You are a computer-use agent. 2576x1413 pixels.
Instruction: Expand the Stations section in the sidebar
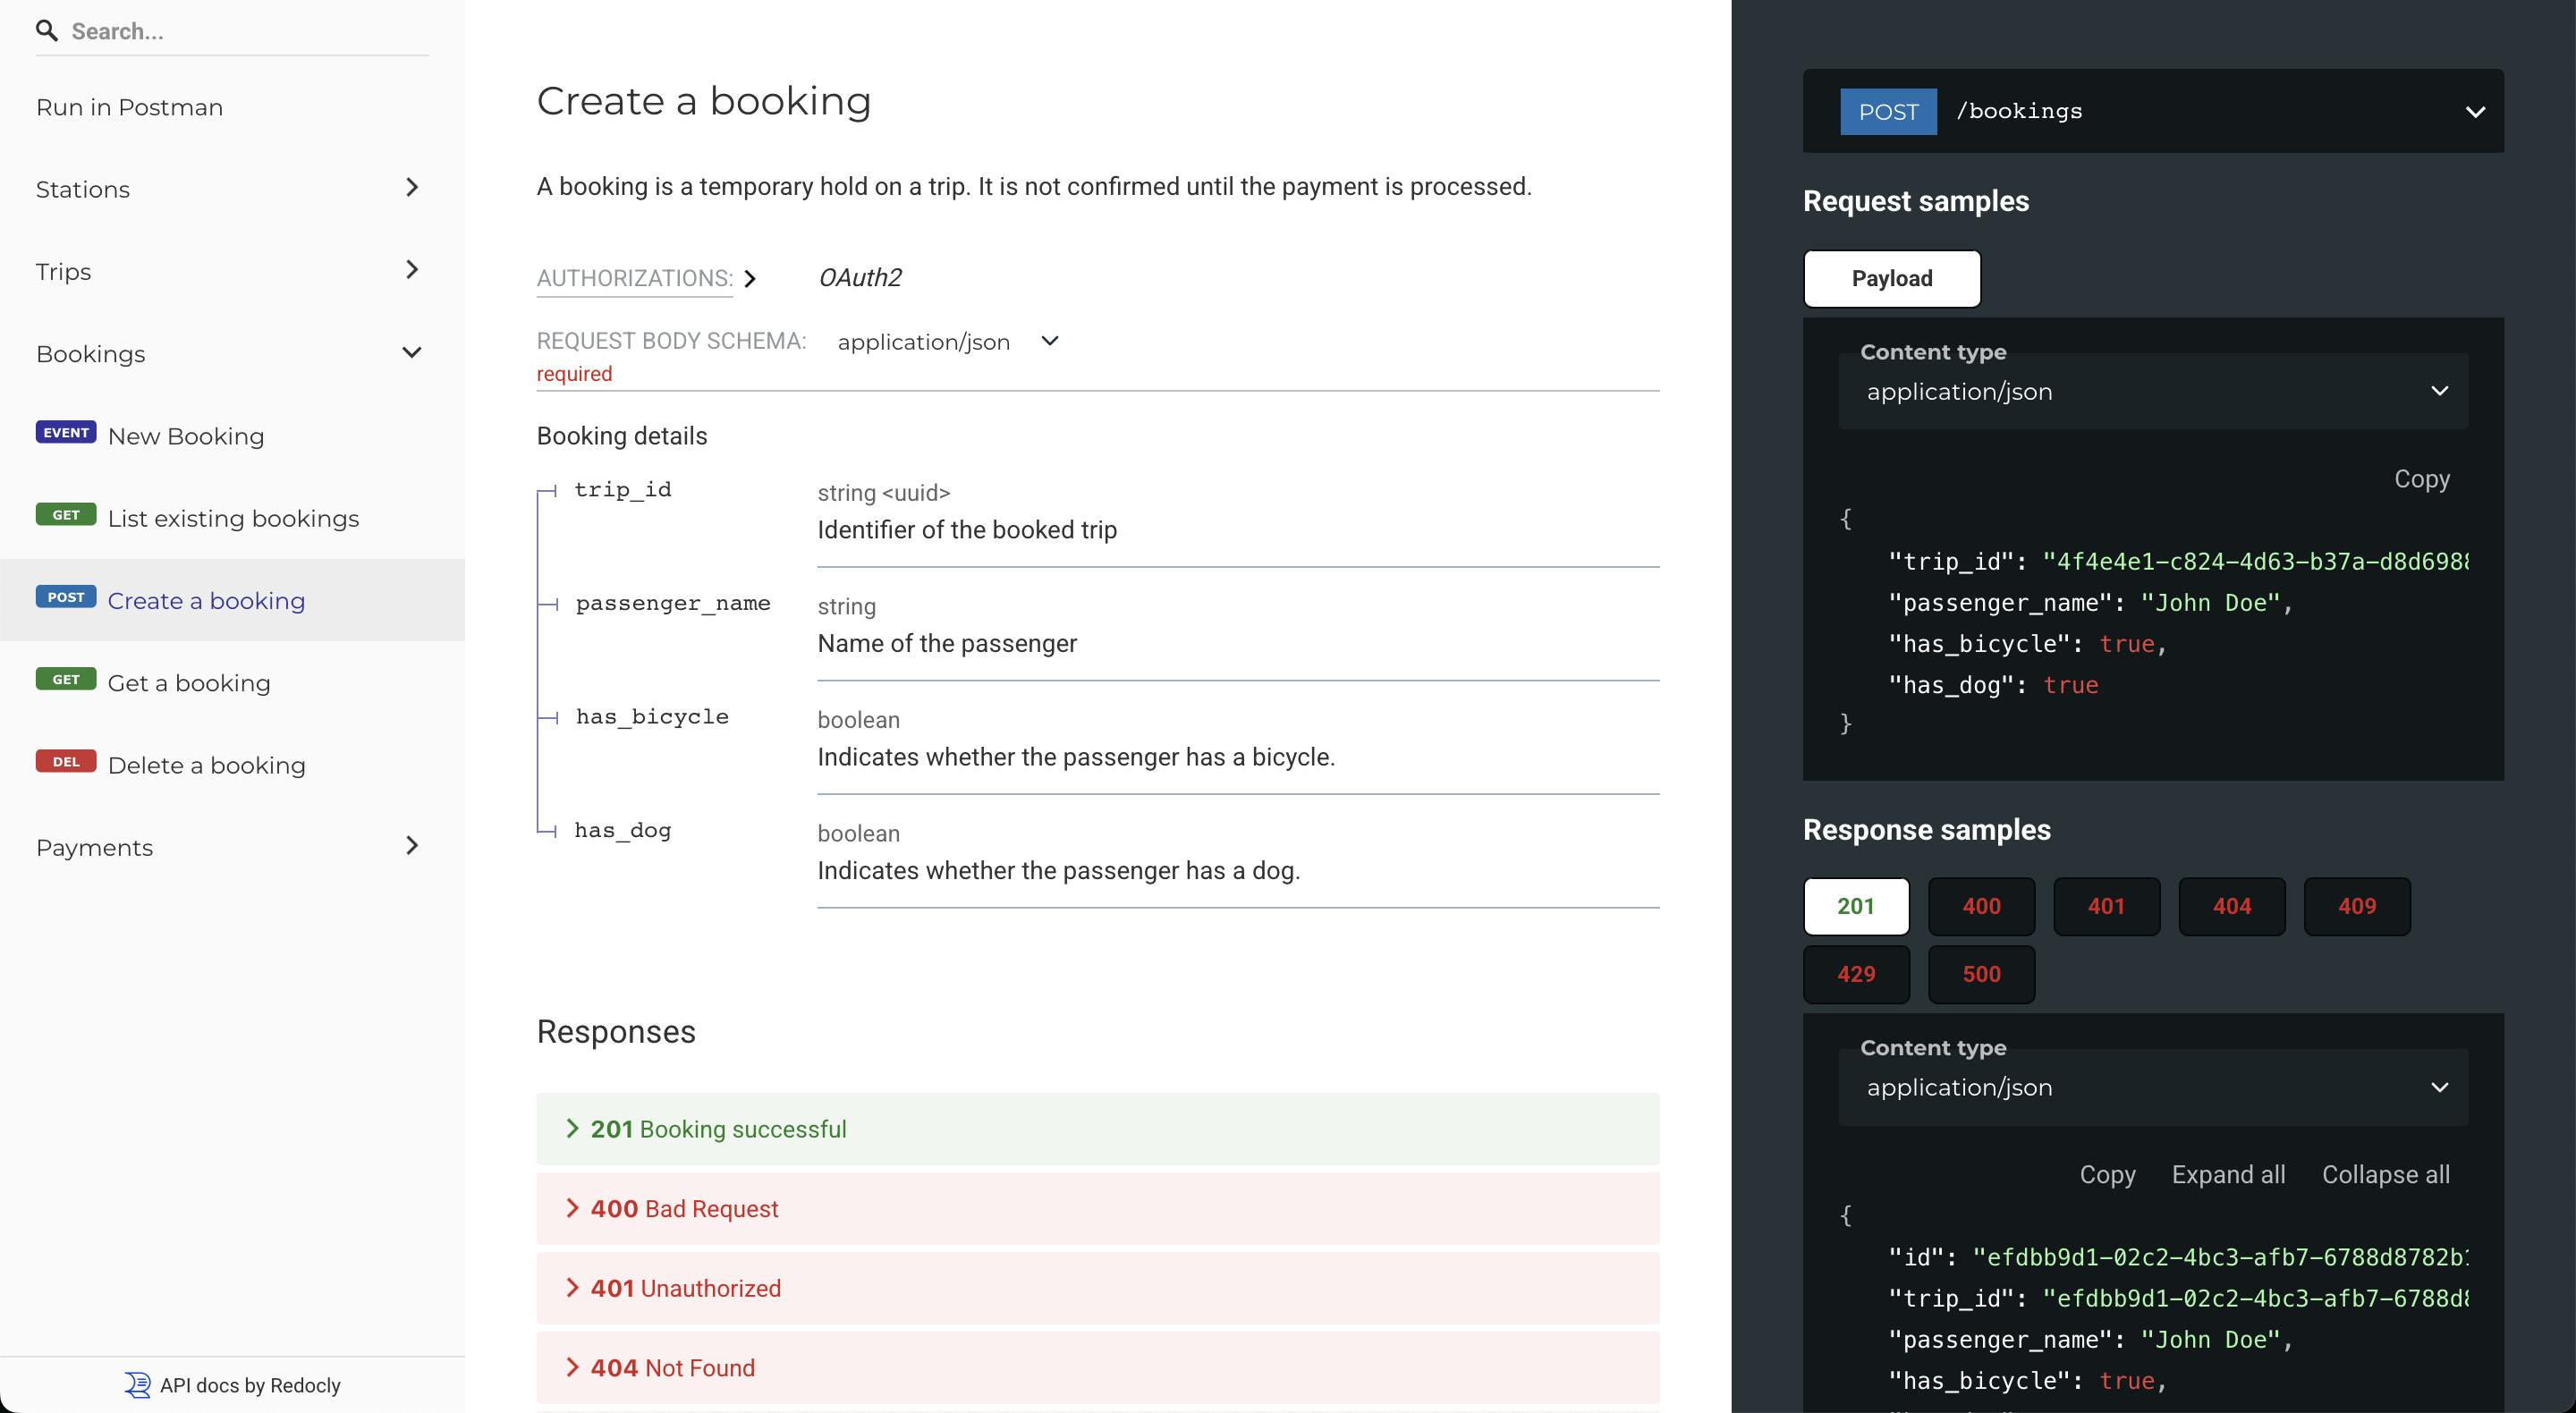click(412, 188)
